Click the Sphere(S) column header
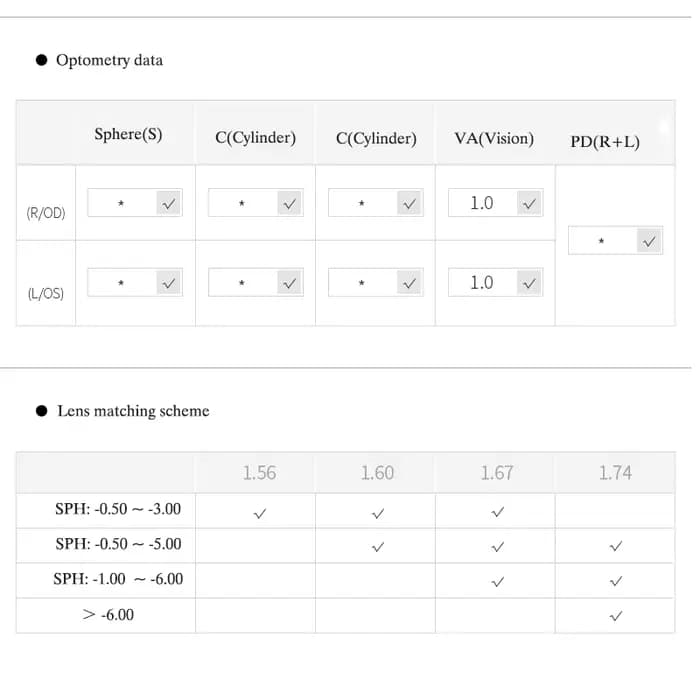700x700 pixels. click(128, 134)
